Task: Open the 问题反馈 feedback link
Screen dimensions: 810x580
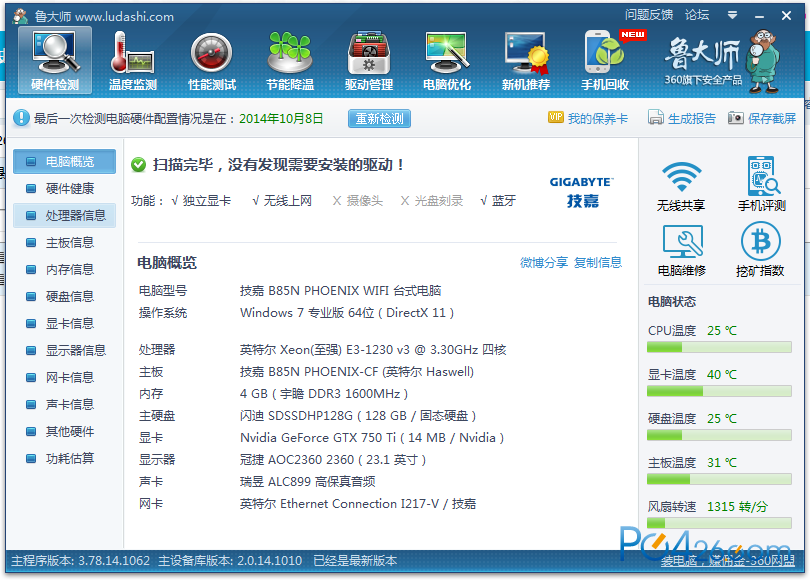Action: pyautogui.click(x=649, y=15)
